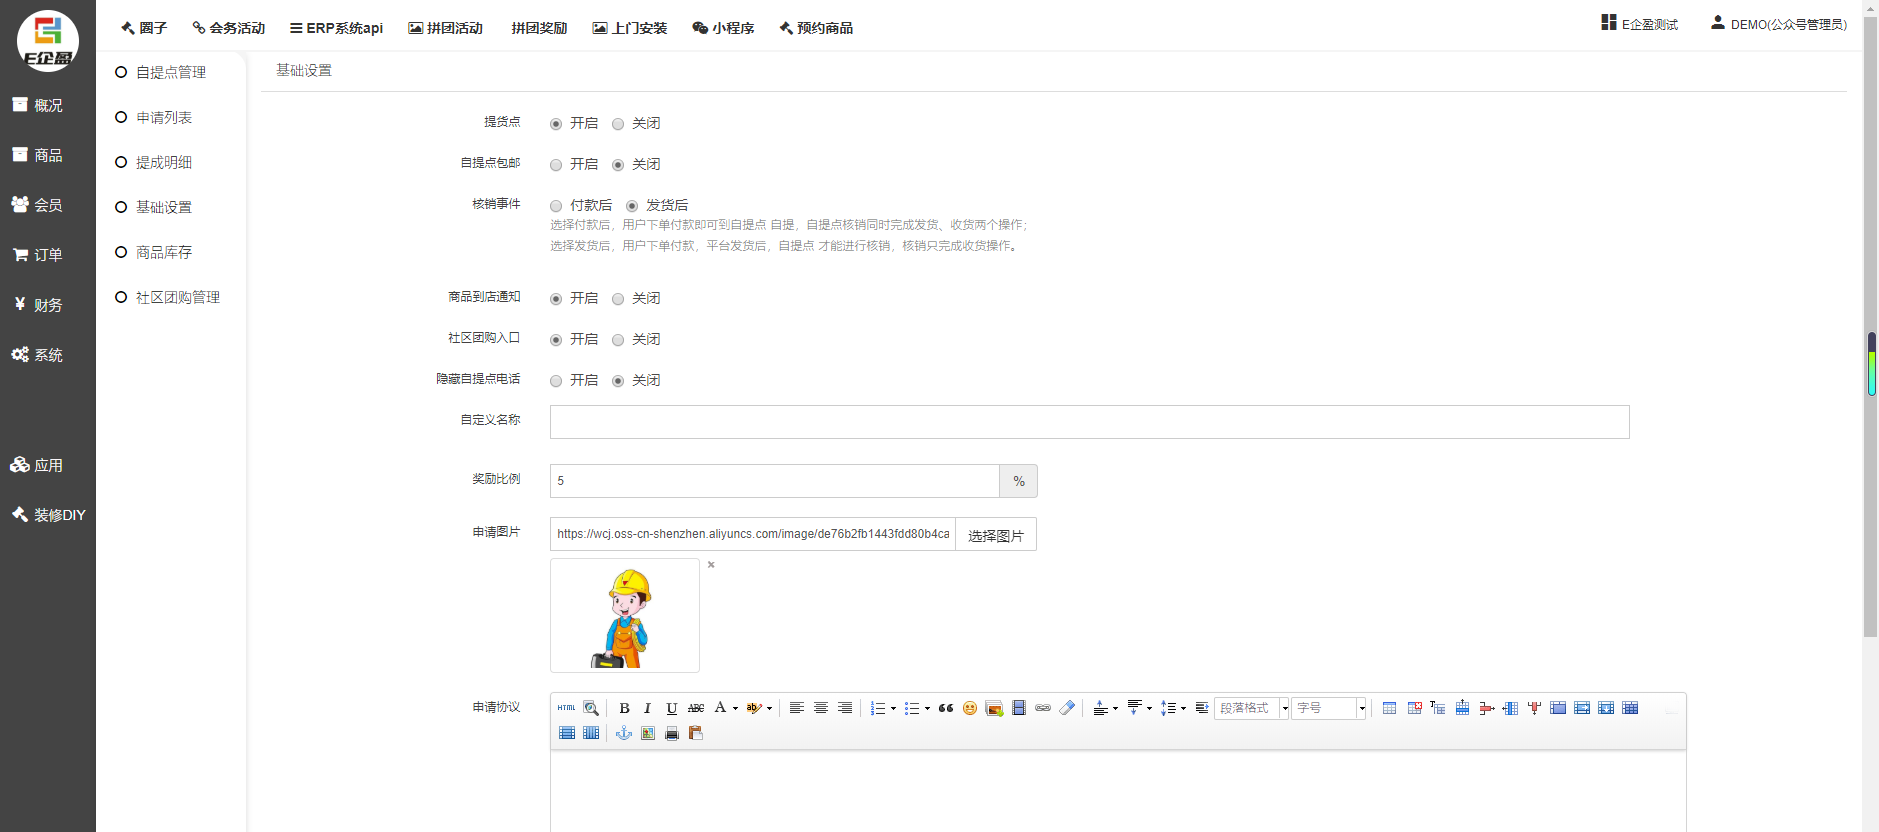Insert an emoticon with the smiley icon
This screenshot has width=1879, height=832.
tap(970, 708)
